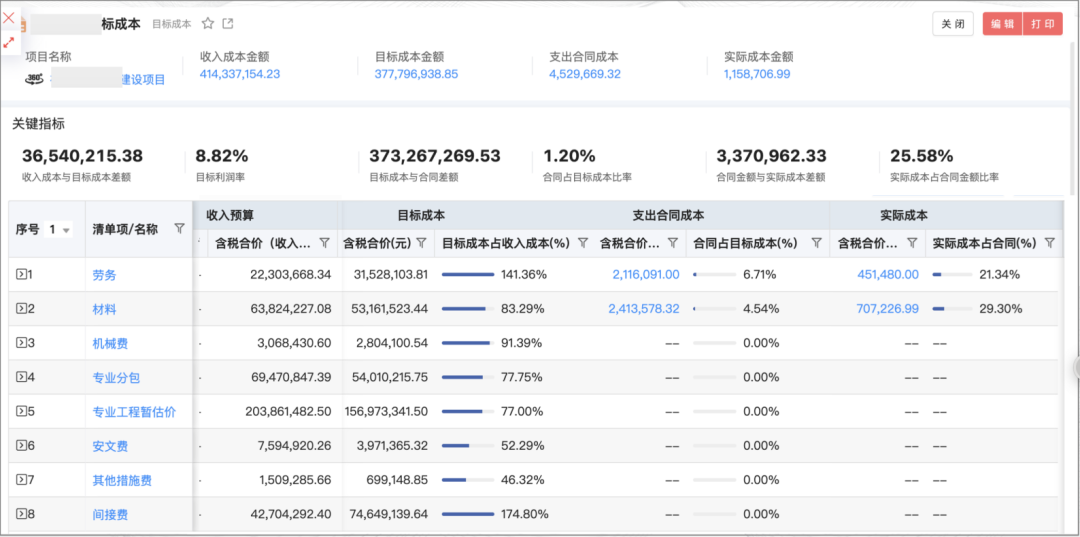1080x537 pixels.
Task: Open 收入成本金额 value 414,337,154.23
Action: 240,74
